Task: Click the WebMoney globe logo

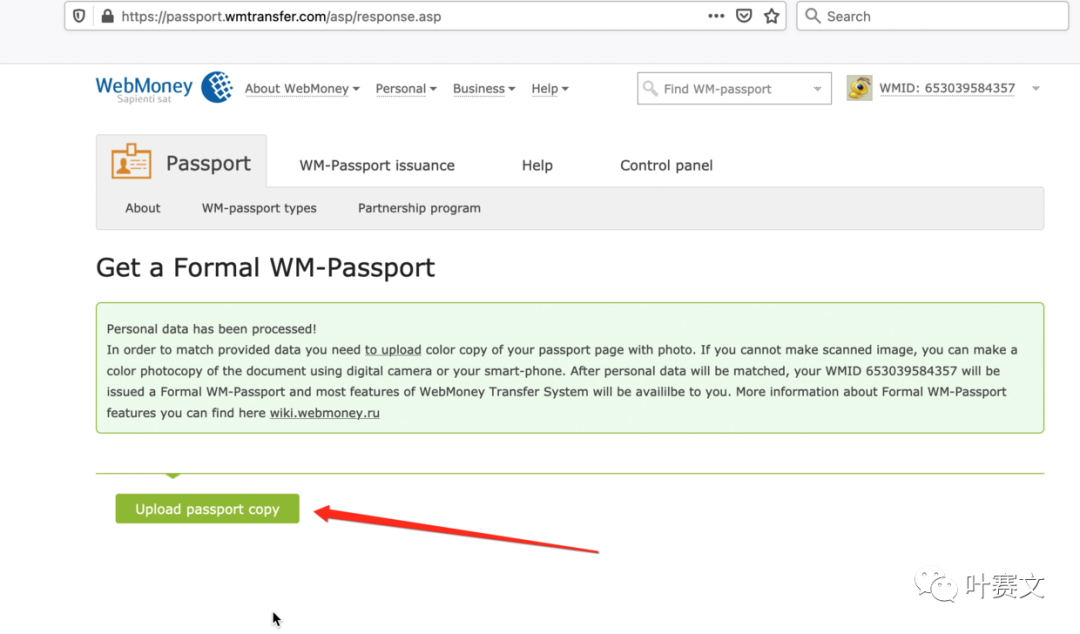Action: tap(217, 87)
